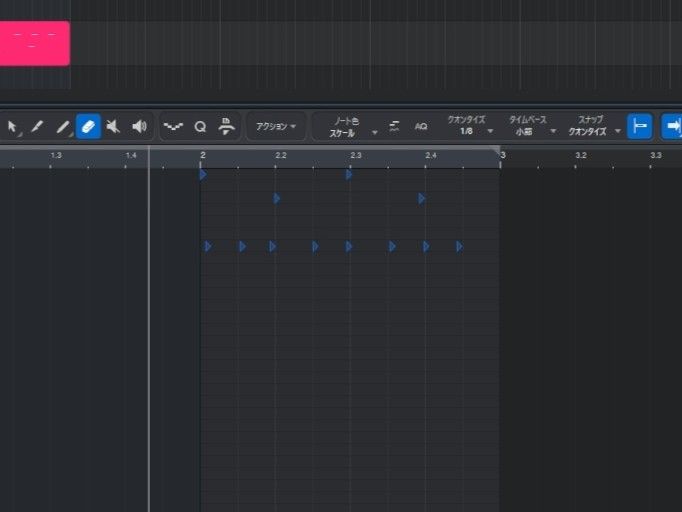Click the automation curve icon

point(173,127)
